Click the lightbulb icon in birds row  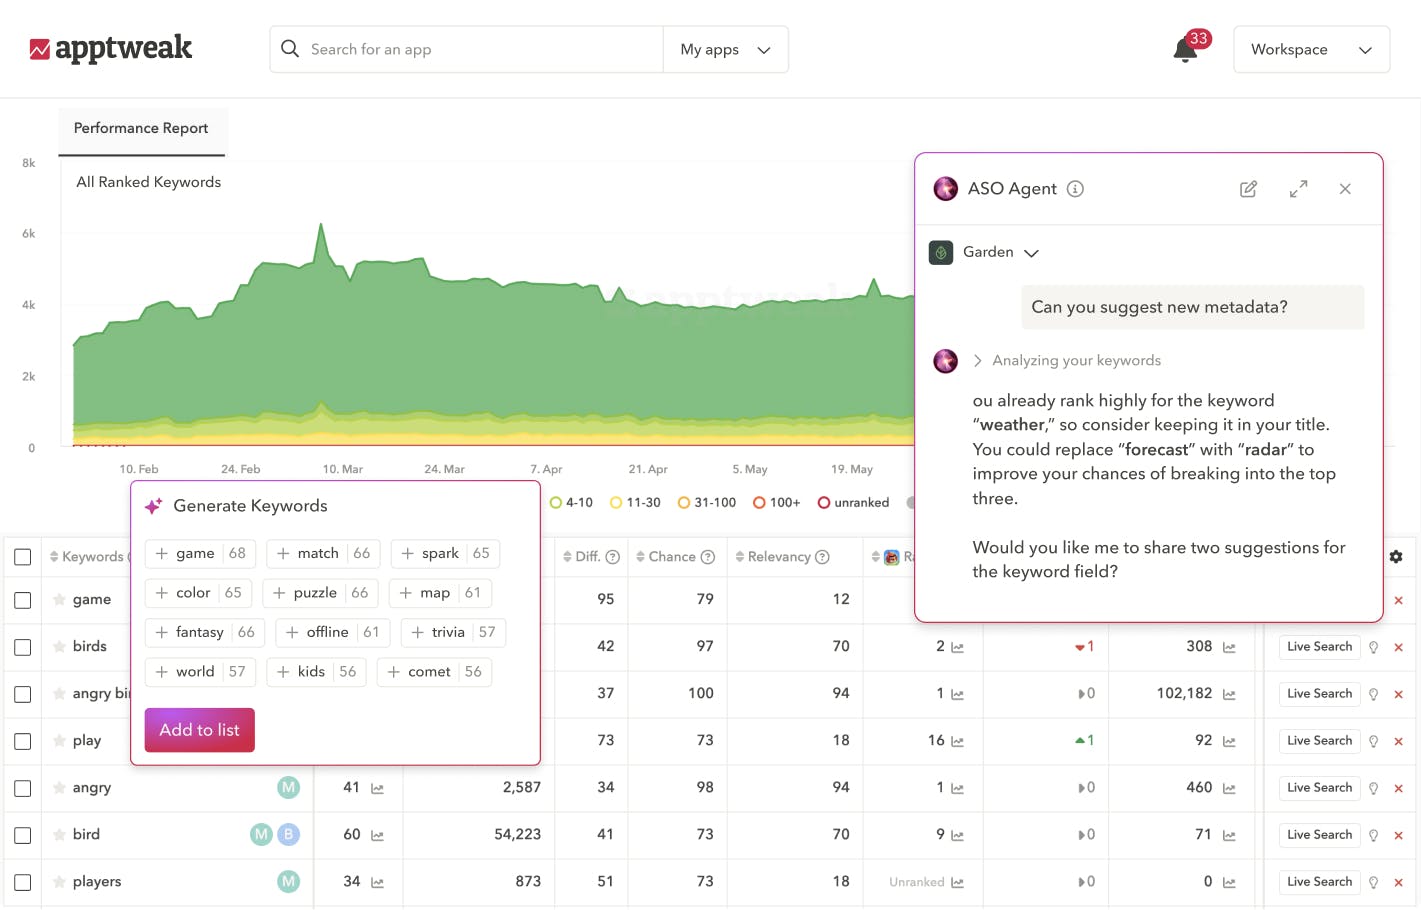(1374, 647)
